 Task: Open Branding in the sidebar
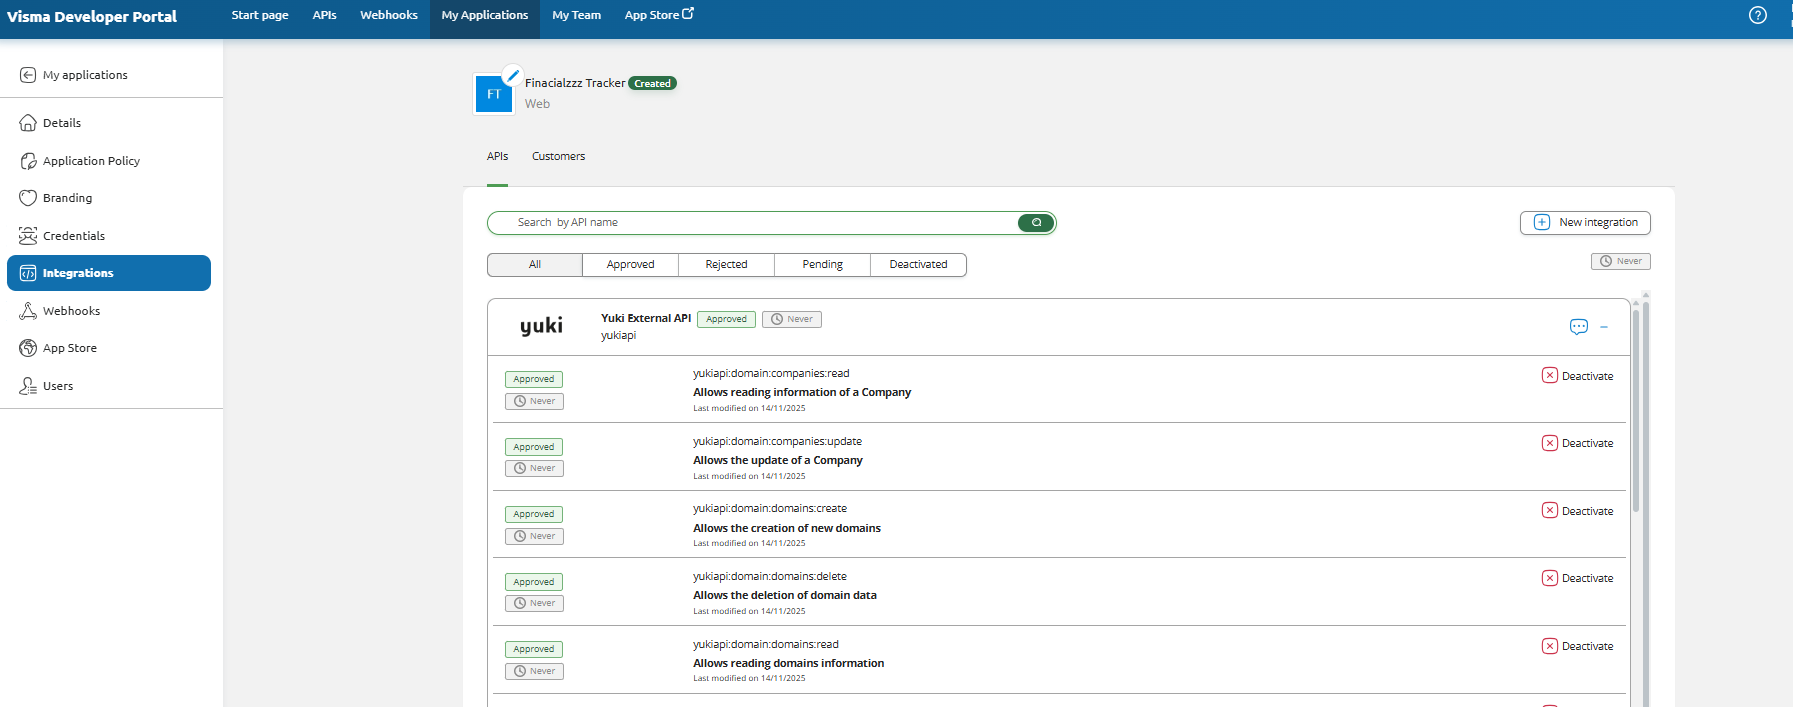(x=67, y=198)
